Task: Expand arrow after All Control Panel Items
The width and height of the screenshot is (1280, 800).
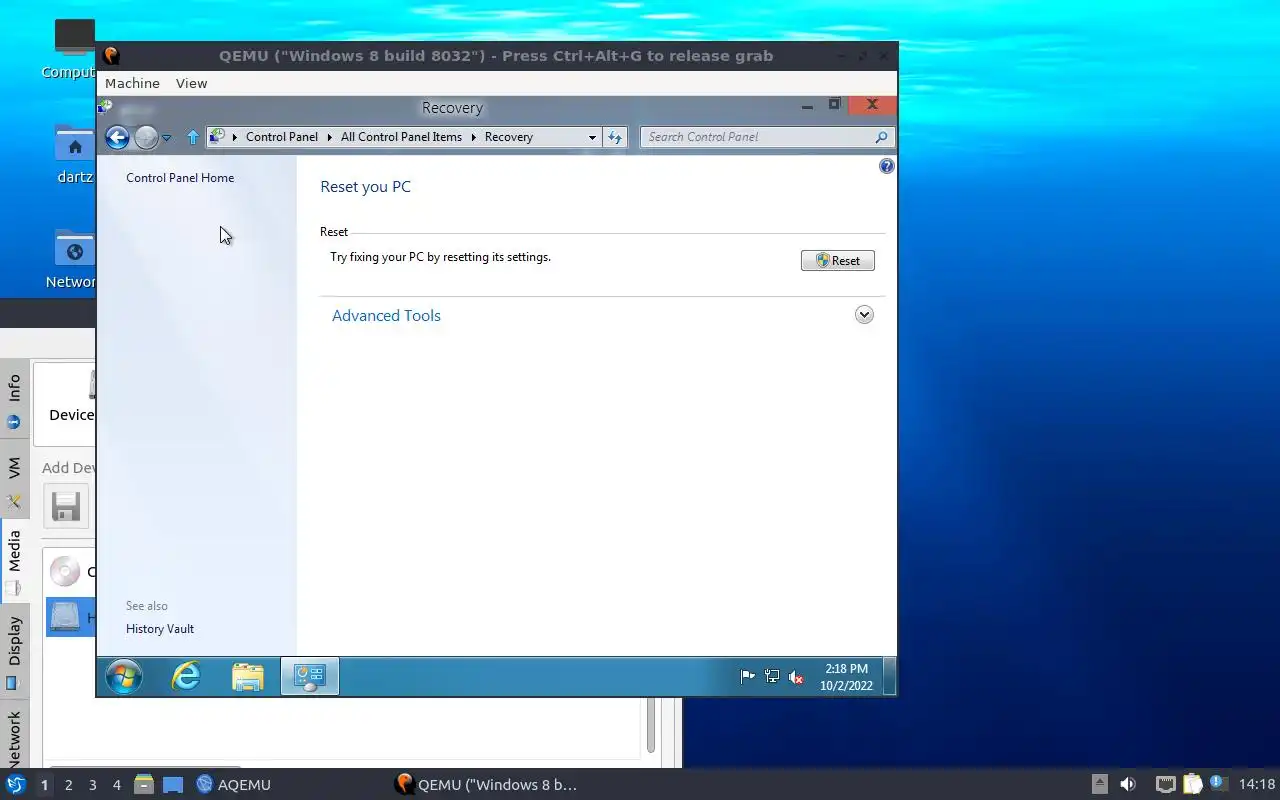Action: click(x=474, y=137)
